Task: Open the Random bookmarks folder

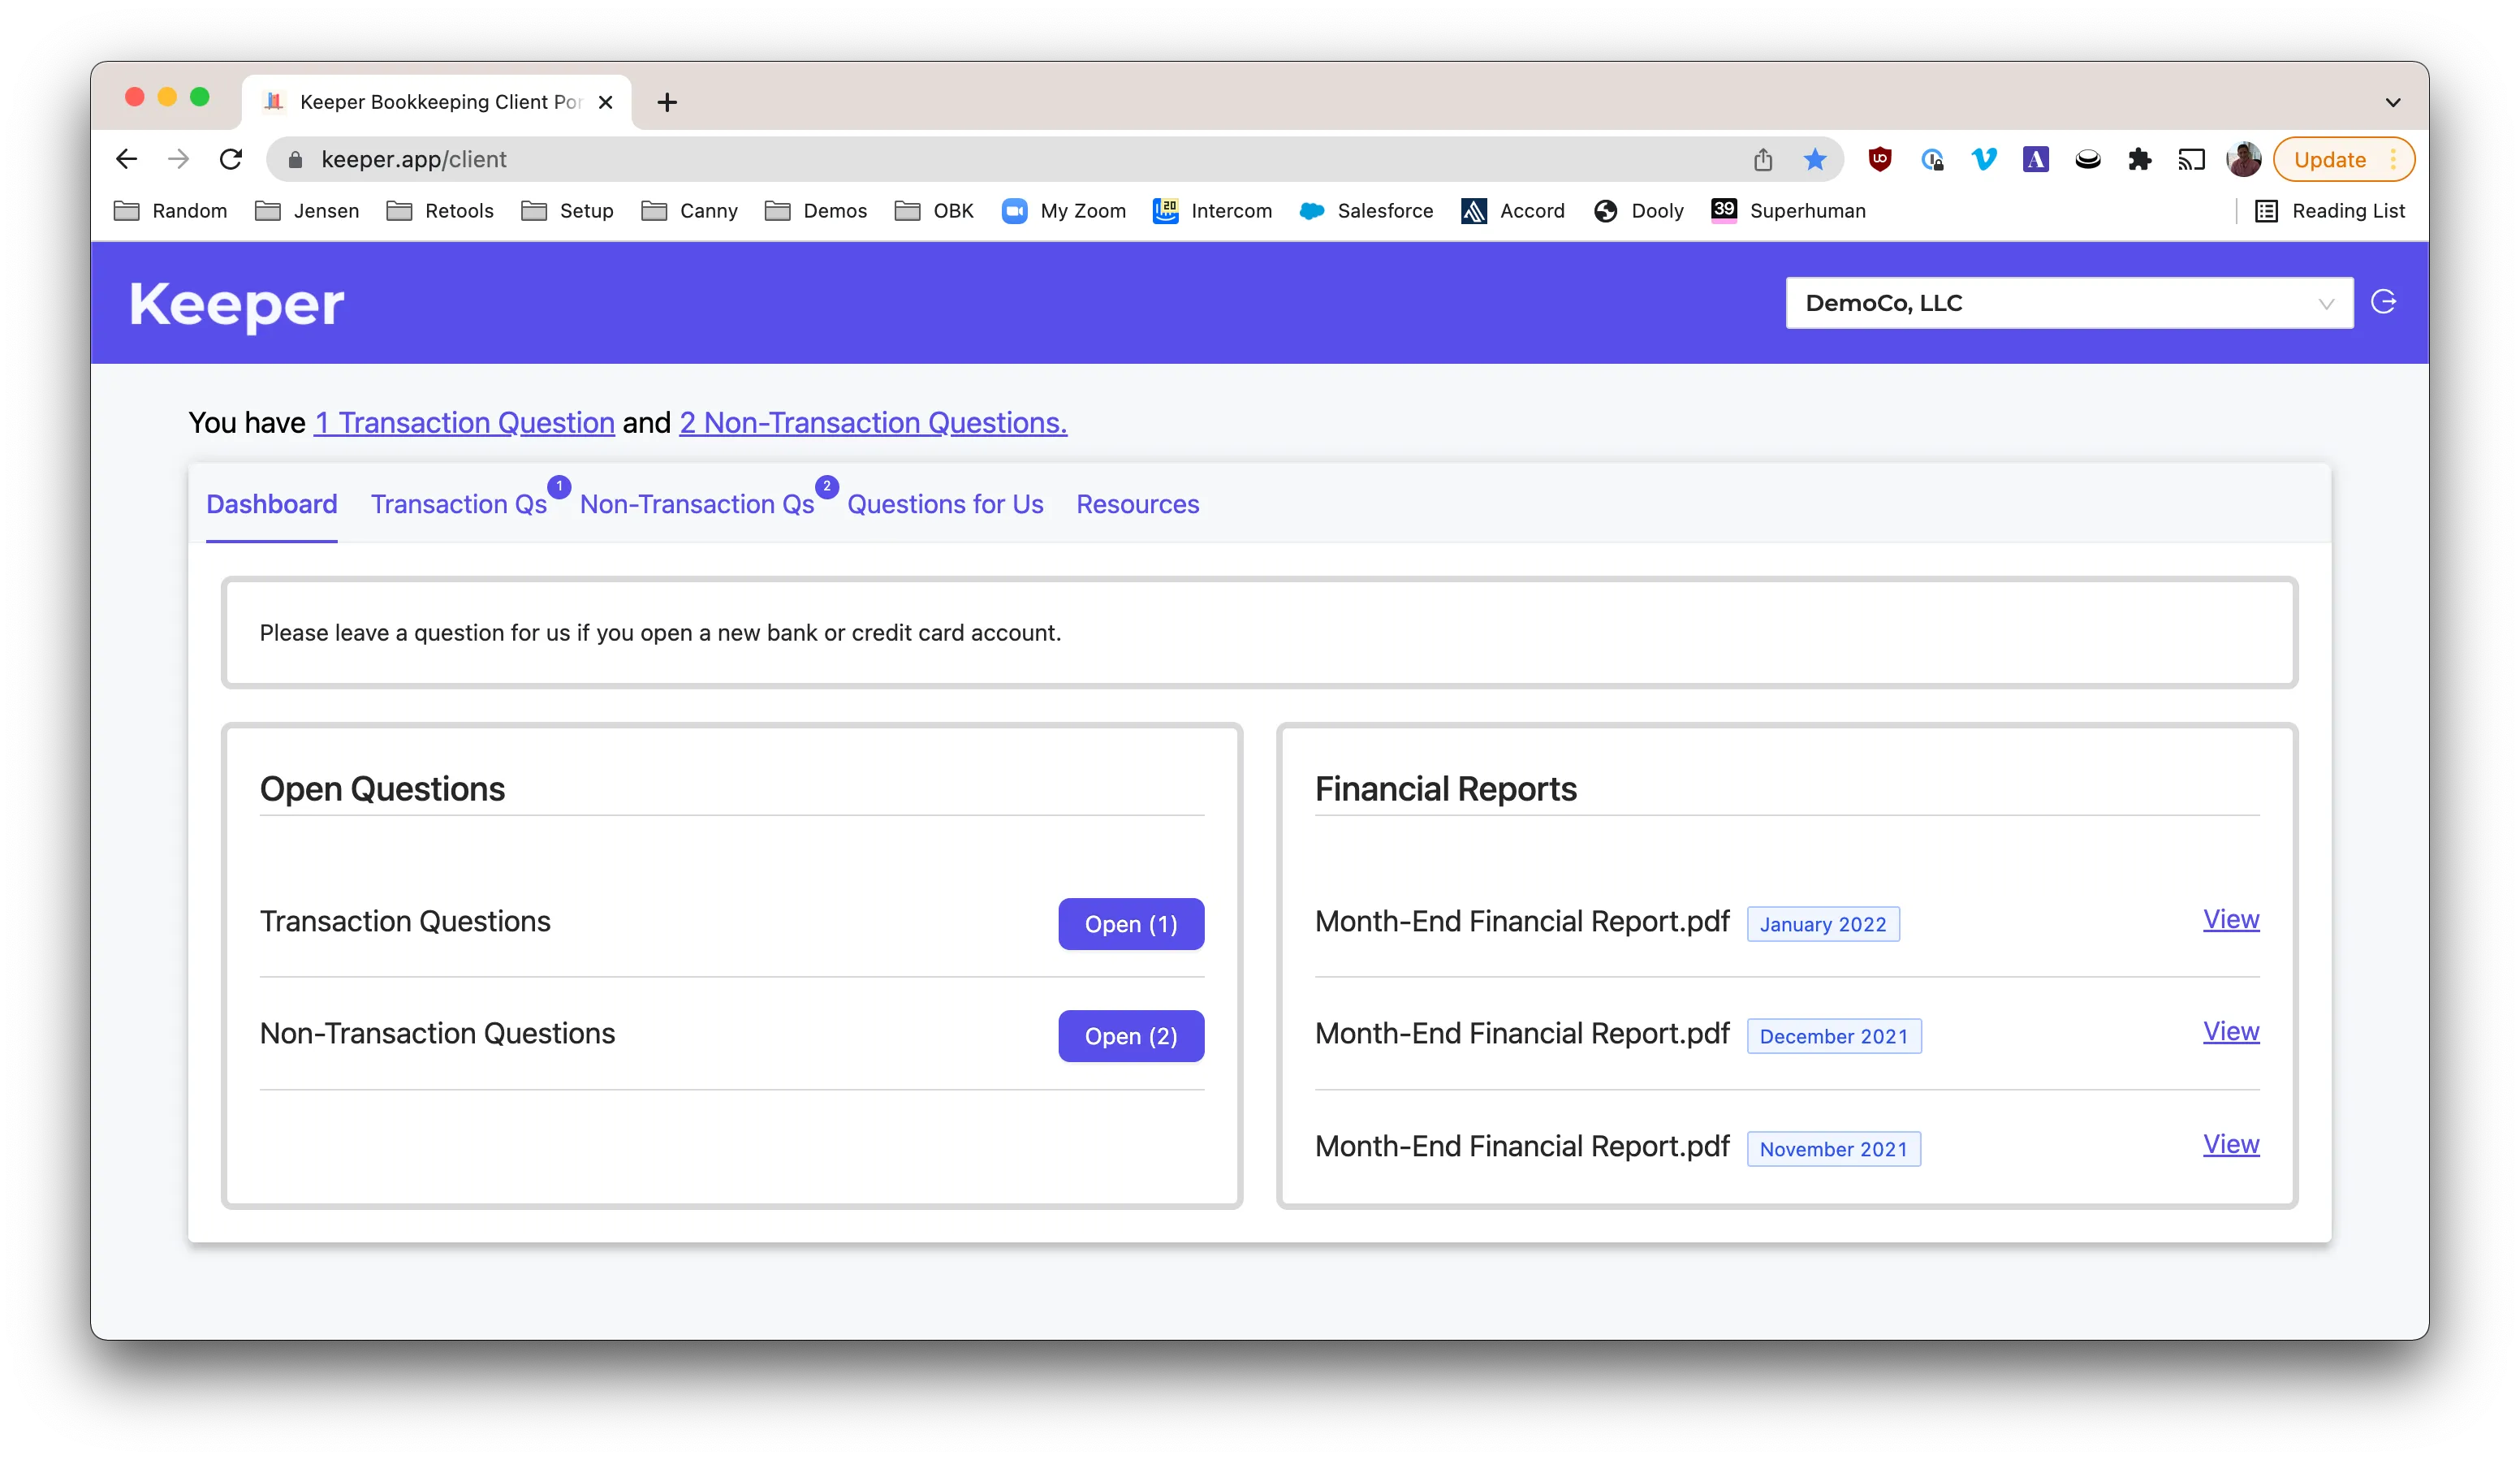Action: point(171,211)
